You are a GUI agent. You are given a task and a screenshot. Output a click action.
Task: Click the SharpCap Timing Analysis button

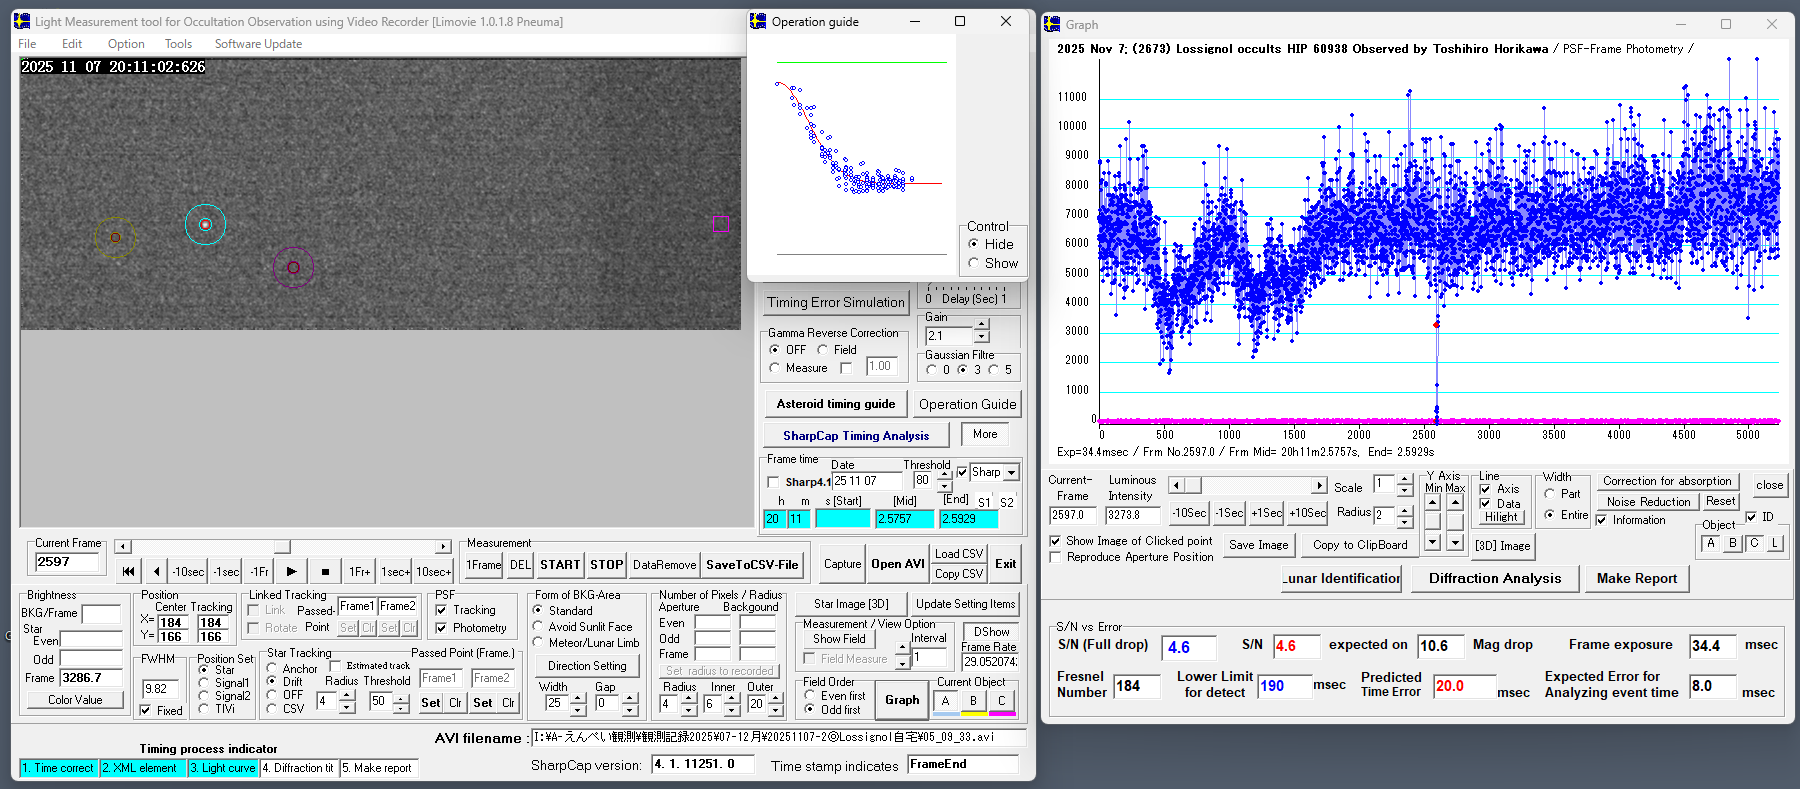point(855,436)
